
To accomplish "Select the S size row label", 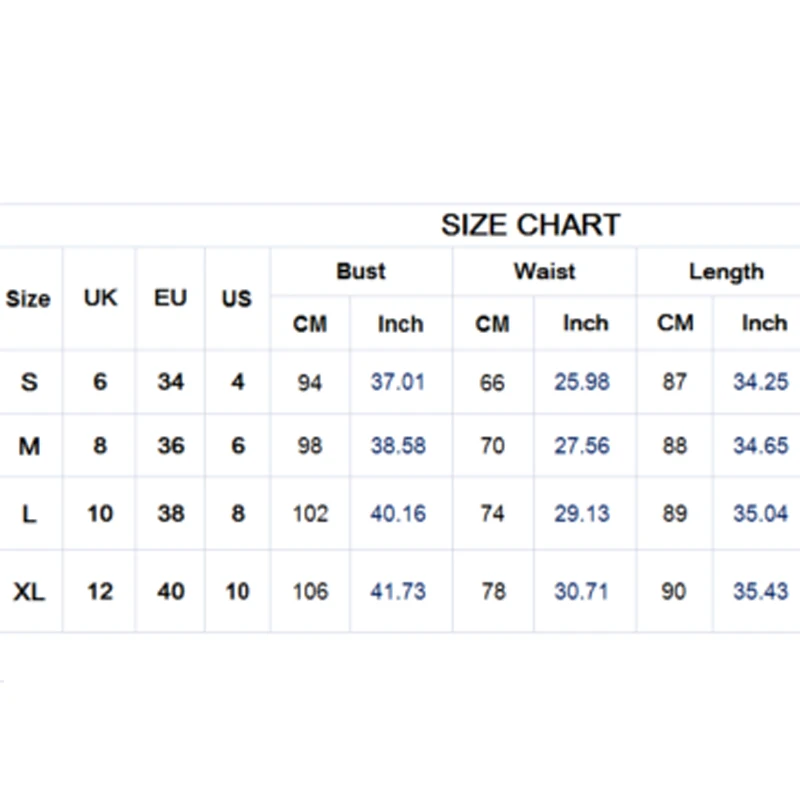I will tap(29, 382).
